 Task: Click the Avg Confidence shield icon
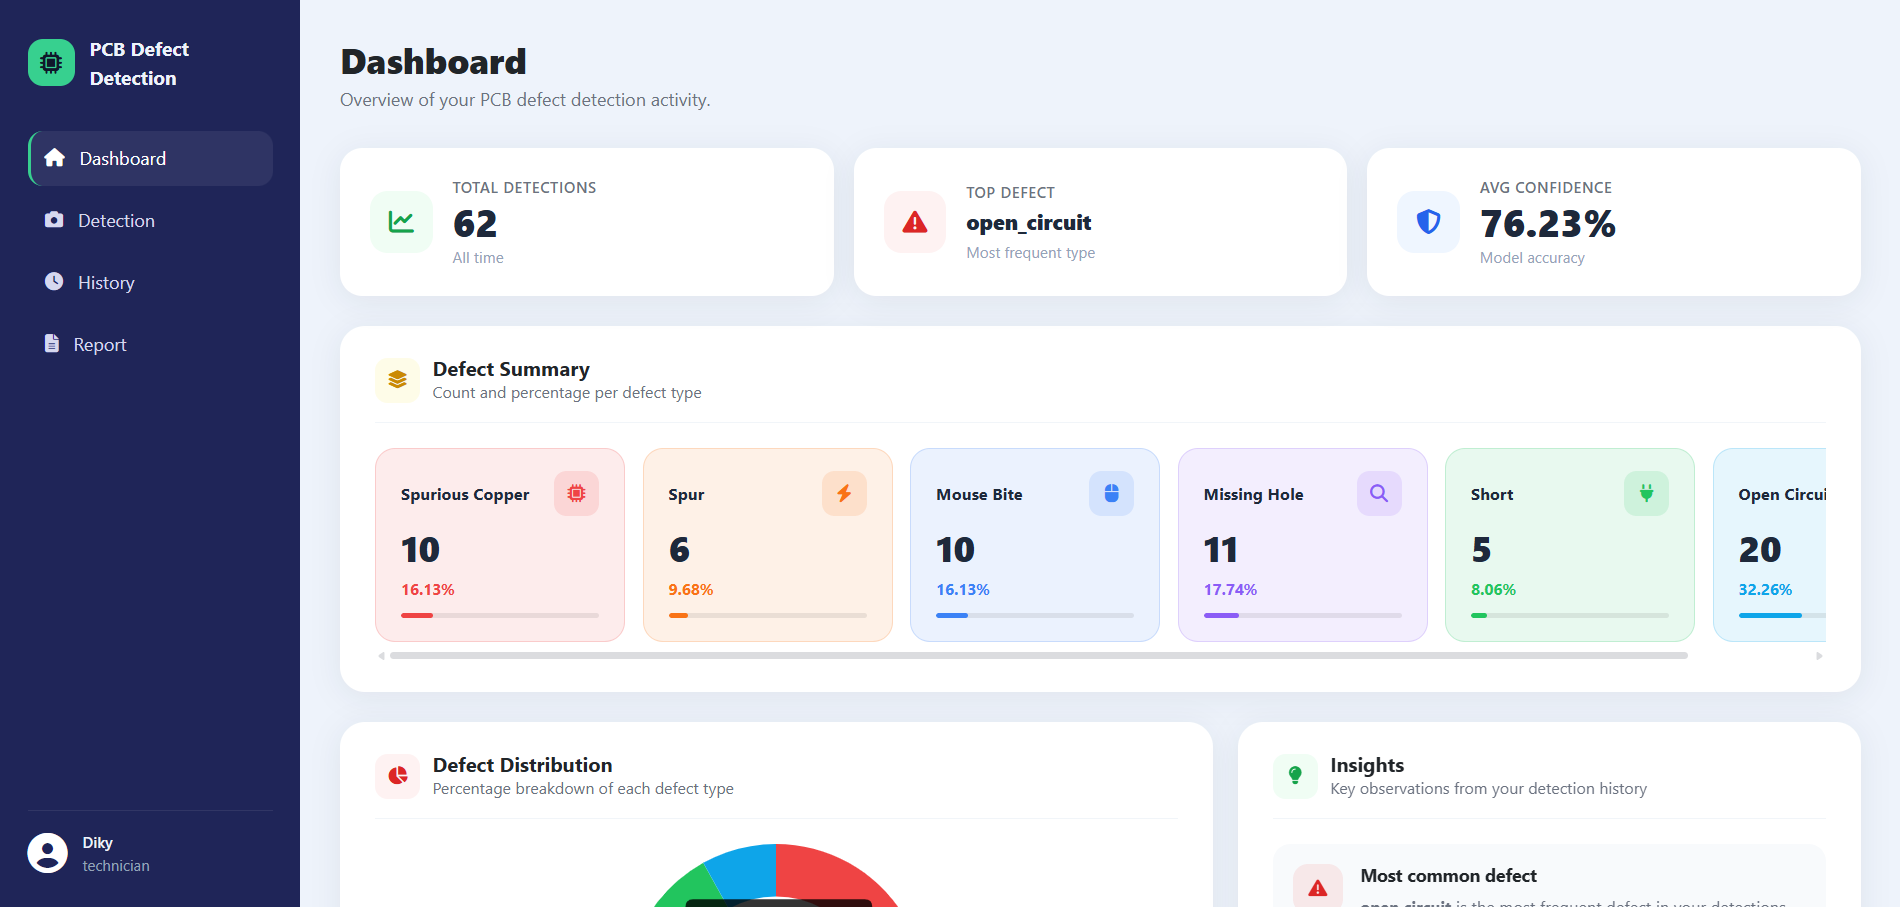pyautogui.click(x=1428, y=222)
